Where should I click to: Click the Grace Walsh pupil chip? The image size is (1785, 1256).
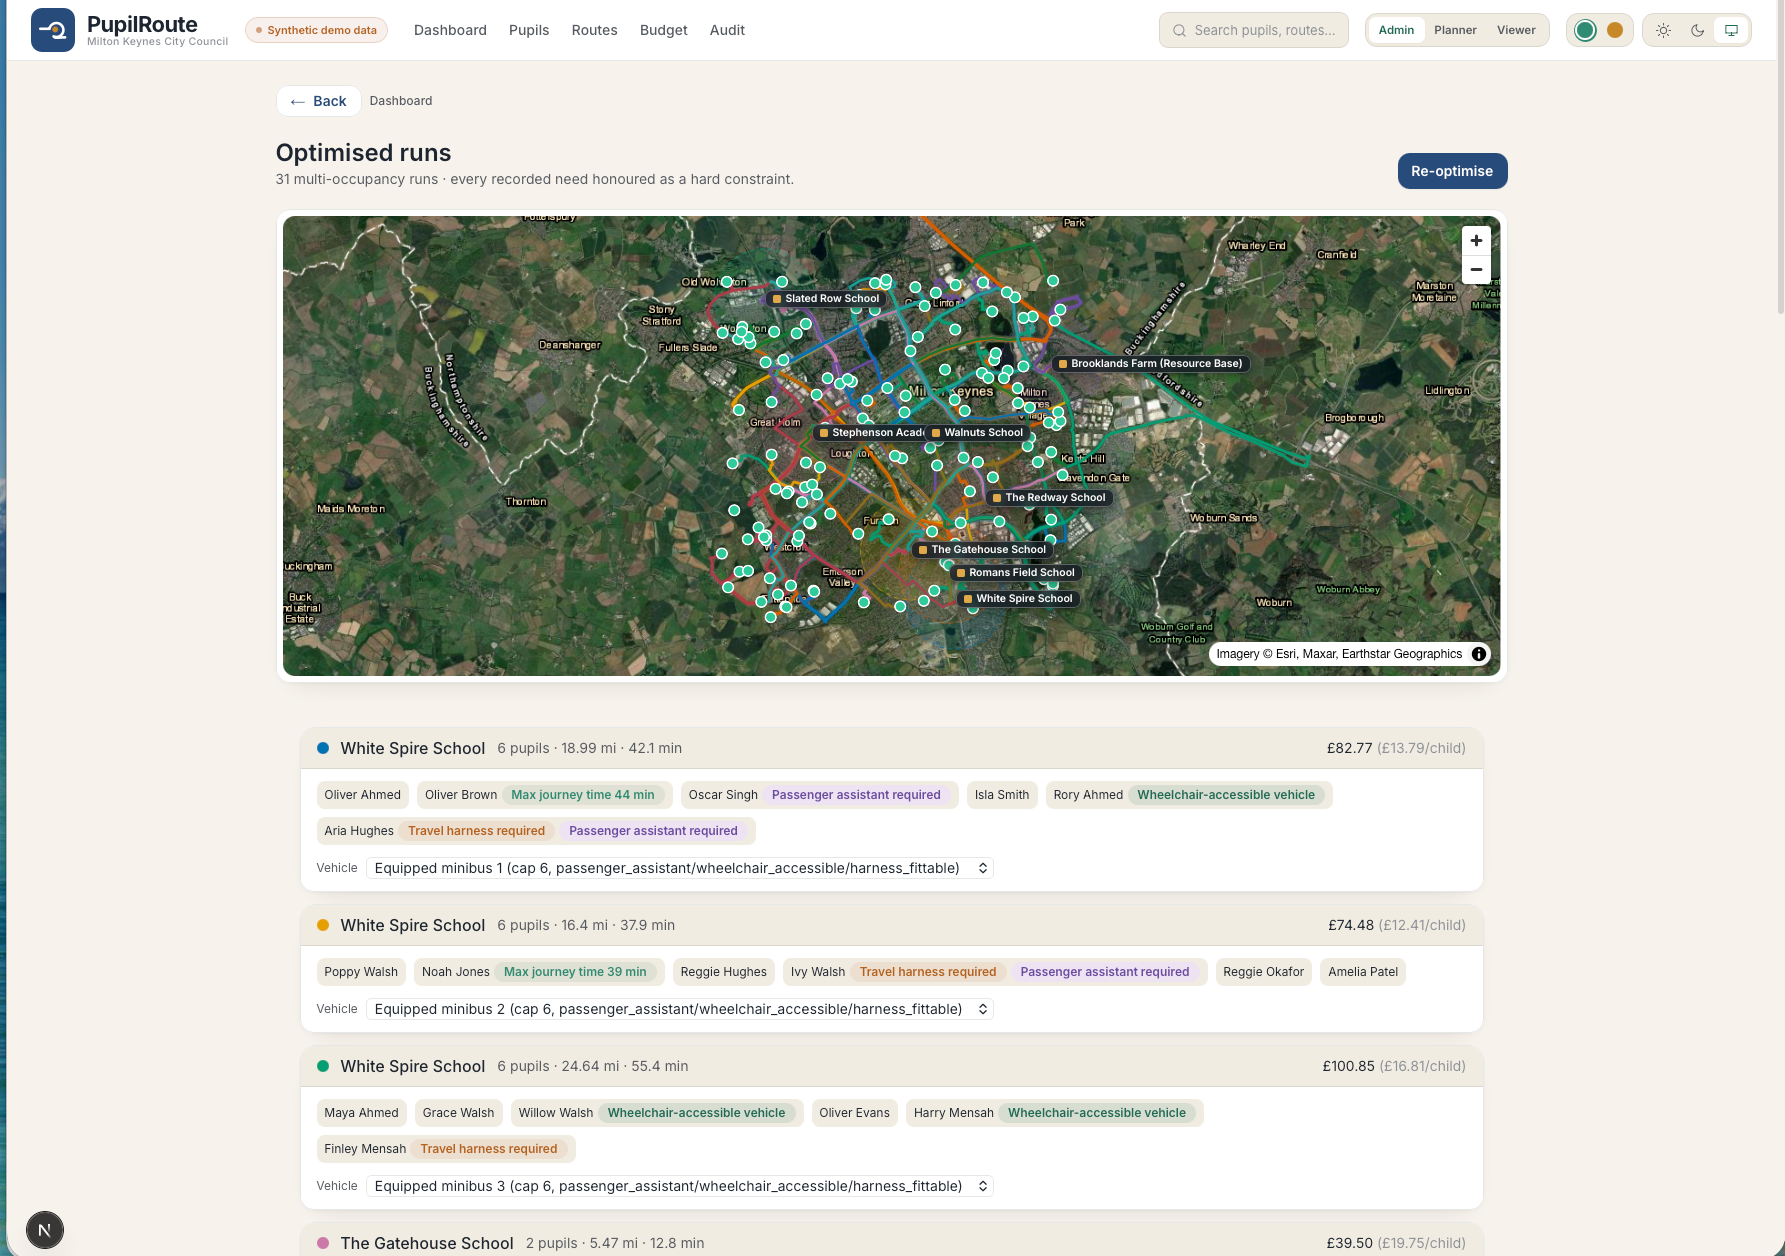click(458, 1113)
